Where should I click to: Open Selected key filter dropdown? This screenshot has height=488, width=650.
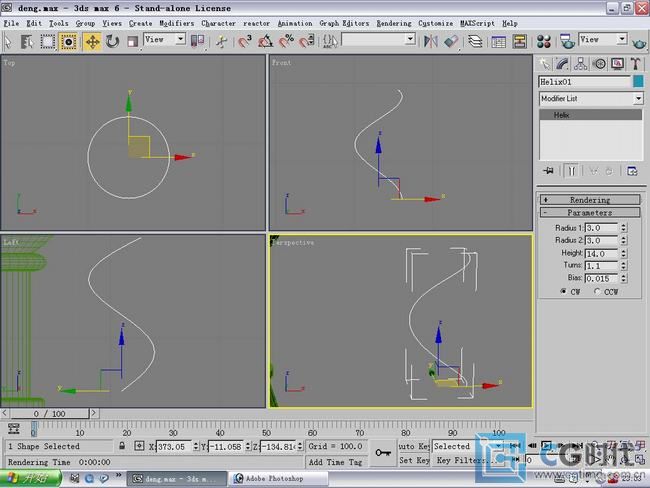click(468, 446)
